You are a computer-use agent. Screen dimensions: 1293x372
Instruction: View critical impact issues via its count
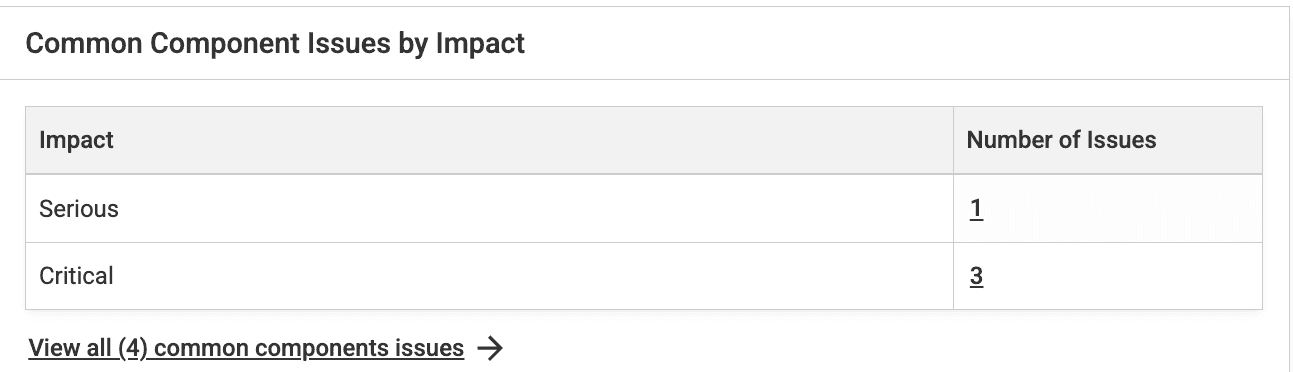(x=976, y=276)
